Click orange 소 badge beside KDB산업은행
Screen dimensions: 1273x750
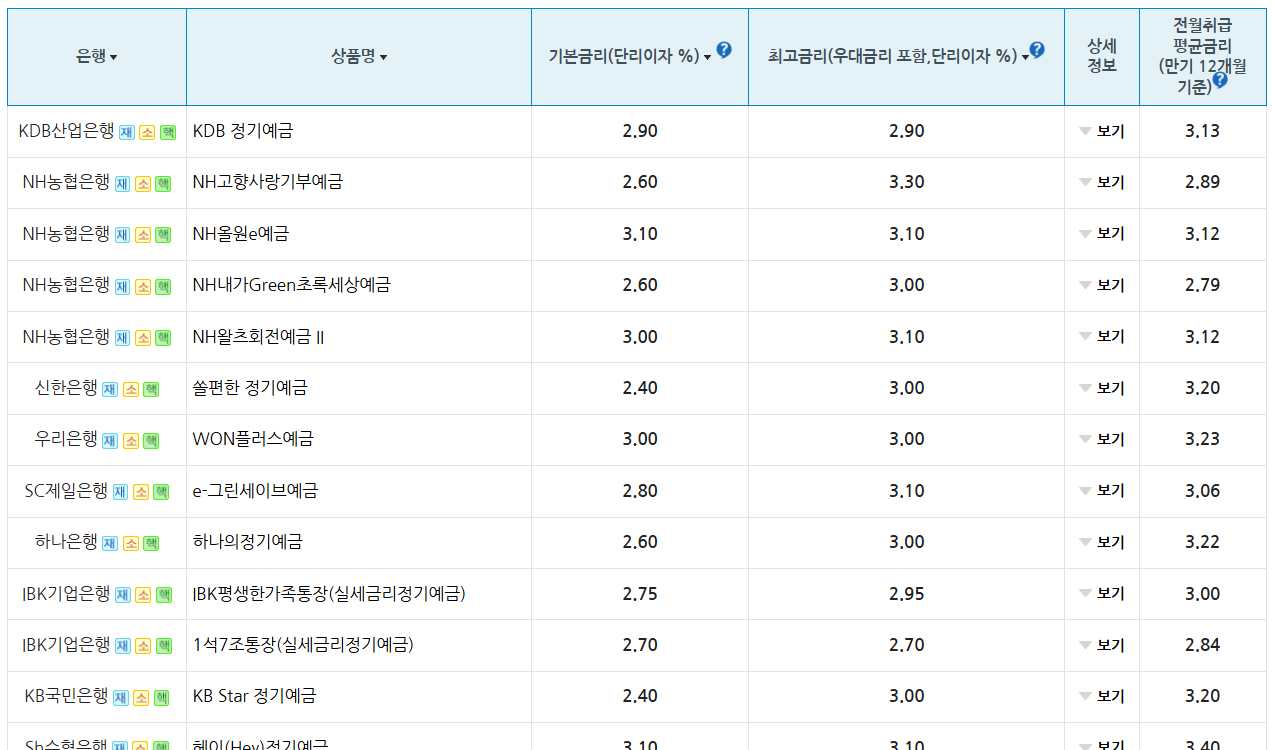tap(147, 132)
